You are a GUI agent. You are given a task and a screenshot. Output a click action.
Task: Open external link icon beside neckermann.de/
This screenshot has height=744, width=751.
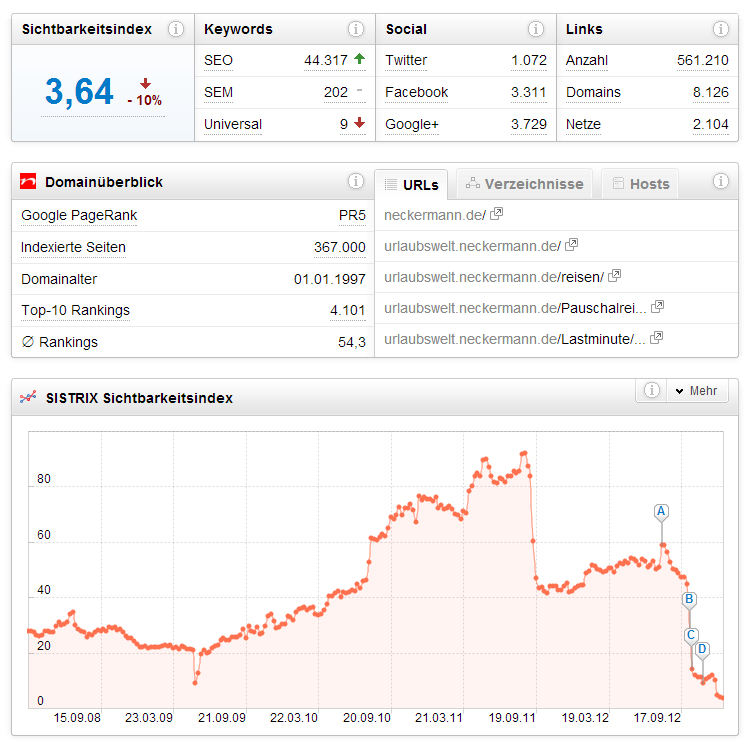coord(496,214)
